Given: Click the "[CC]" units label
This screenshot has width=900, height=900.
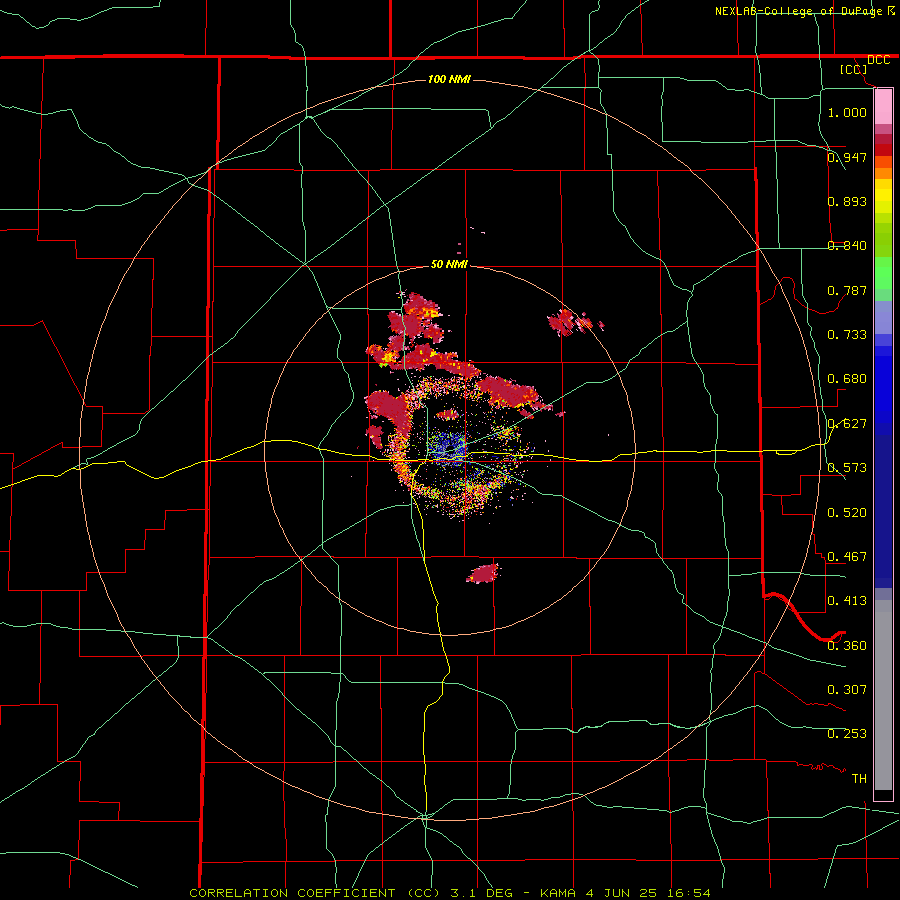Looking at the screenshot, I should pyautogui.click(x=854, y=69).
